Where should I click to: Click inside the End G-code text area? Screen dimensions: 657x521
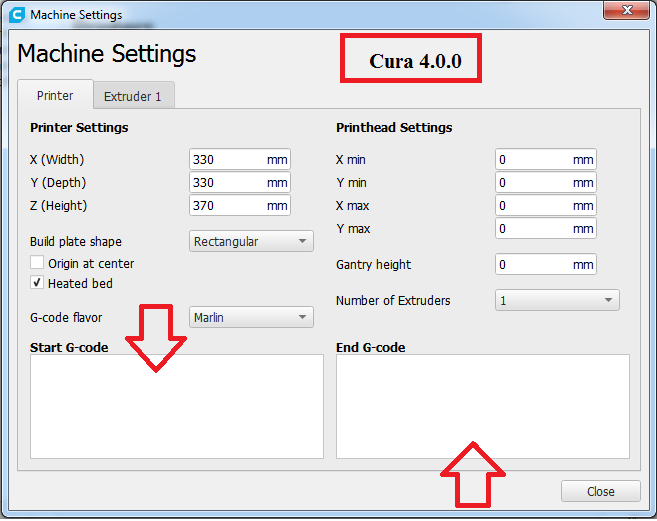point(483,407)
